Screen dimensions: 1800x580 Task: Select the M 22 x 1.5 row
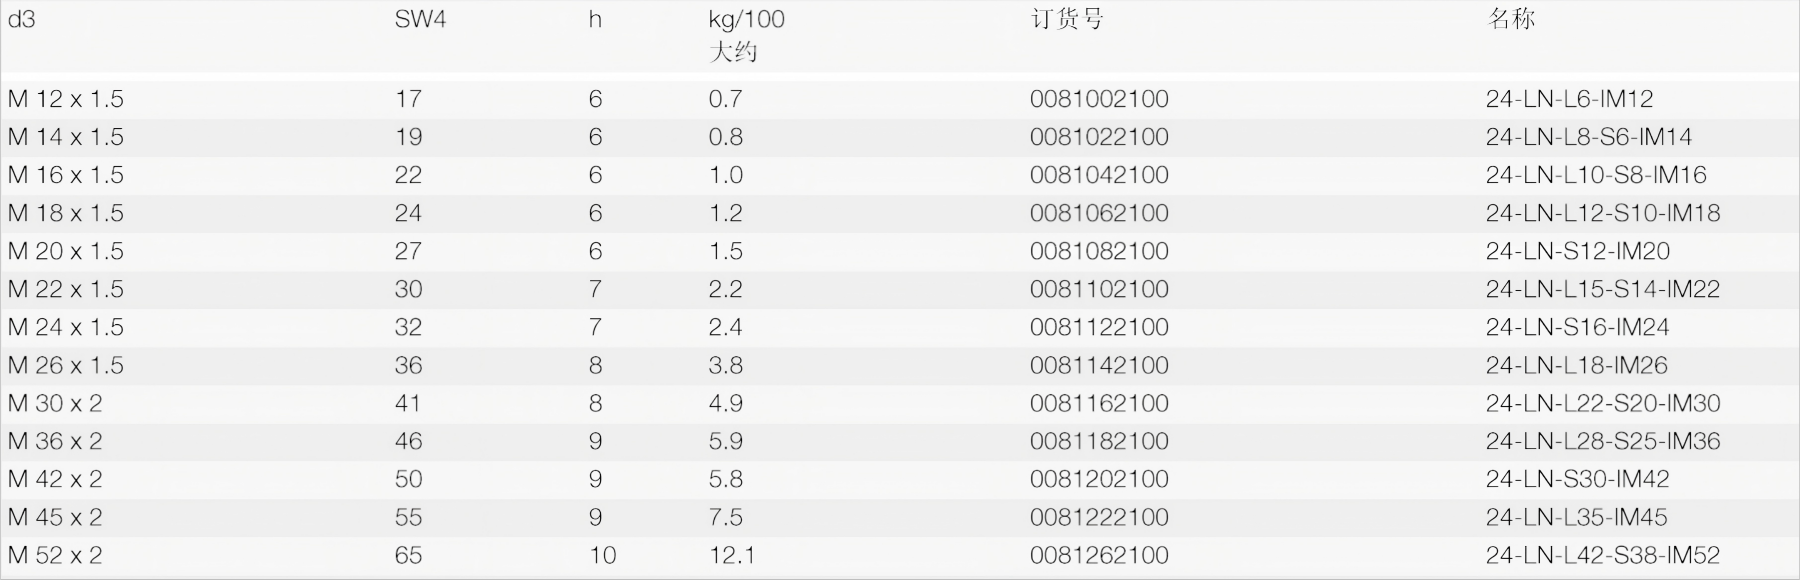point(66,289)
